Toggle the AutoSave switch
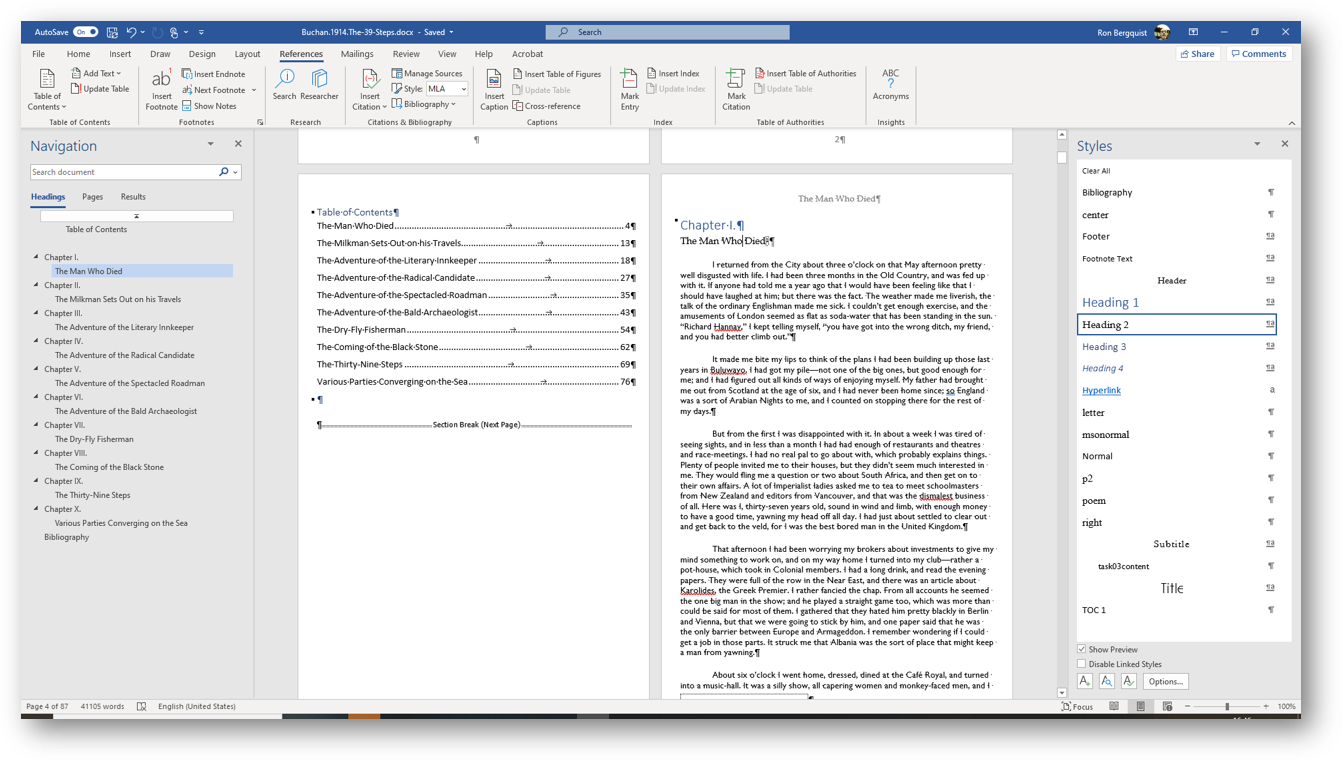 [x=86, y=32]
